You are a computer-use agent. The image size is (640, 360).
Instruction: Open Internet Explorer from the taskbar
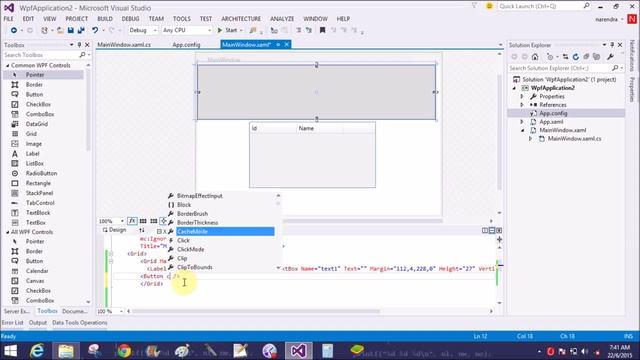37,351
